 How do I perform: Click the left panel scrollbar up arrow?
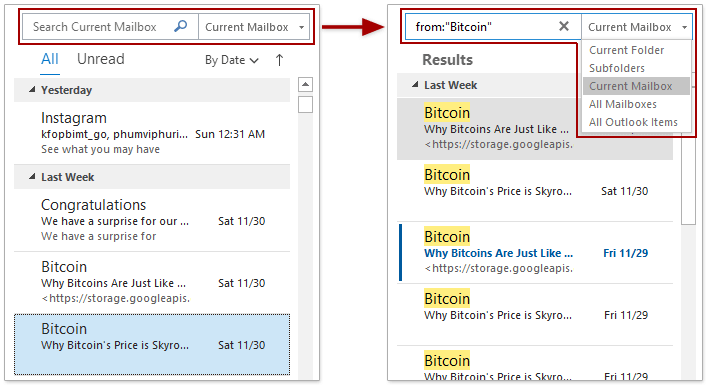[305, 84]
